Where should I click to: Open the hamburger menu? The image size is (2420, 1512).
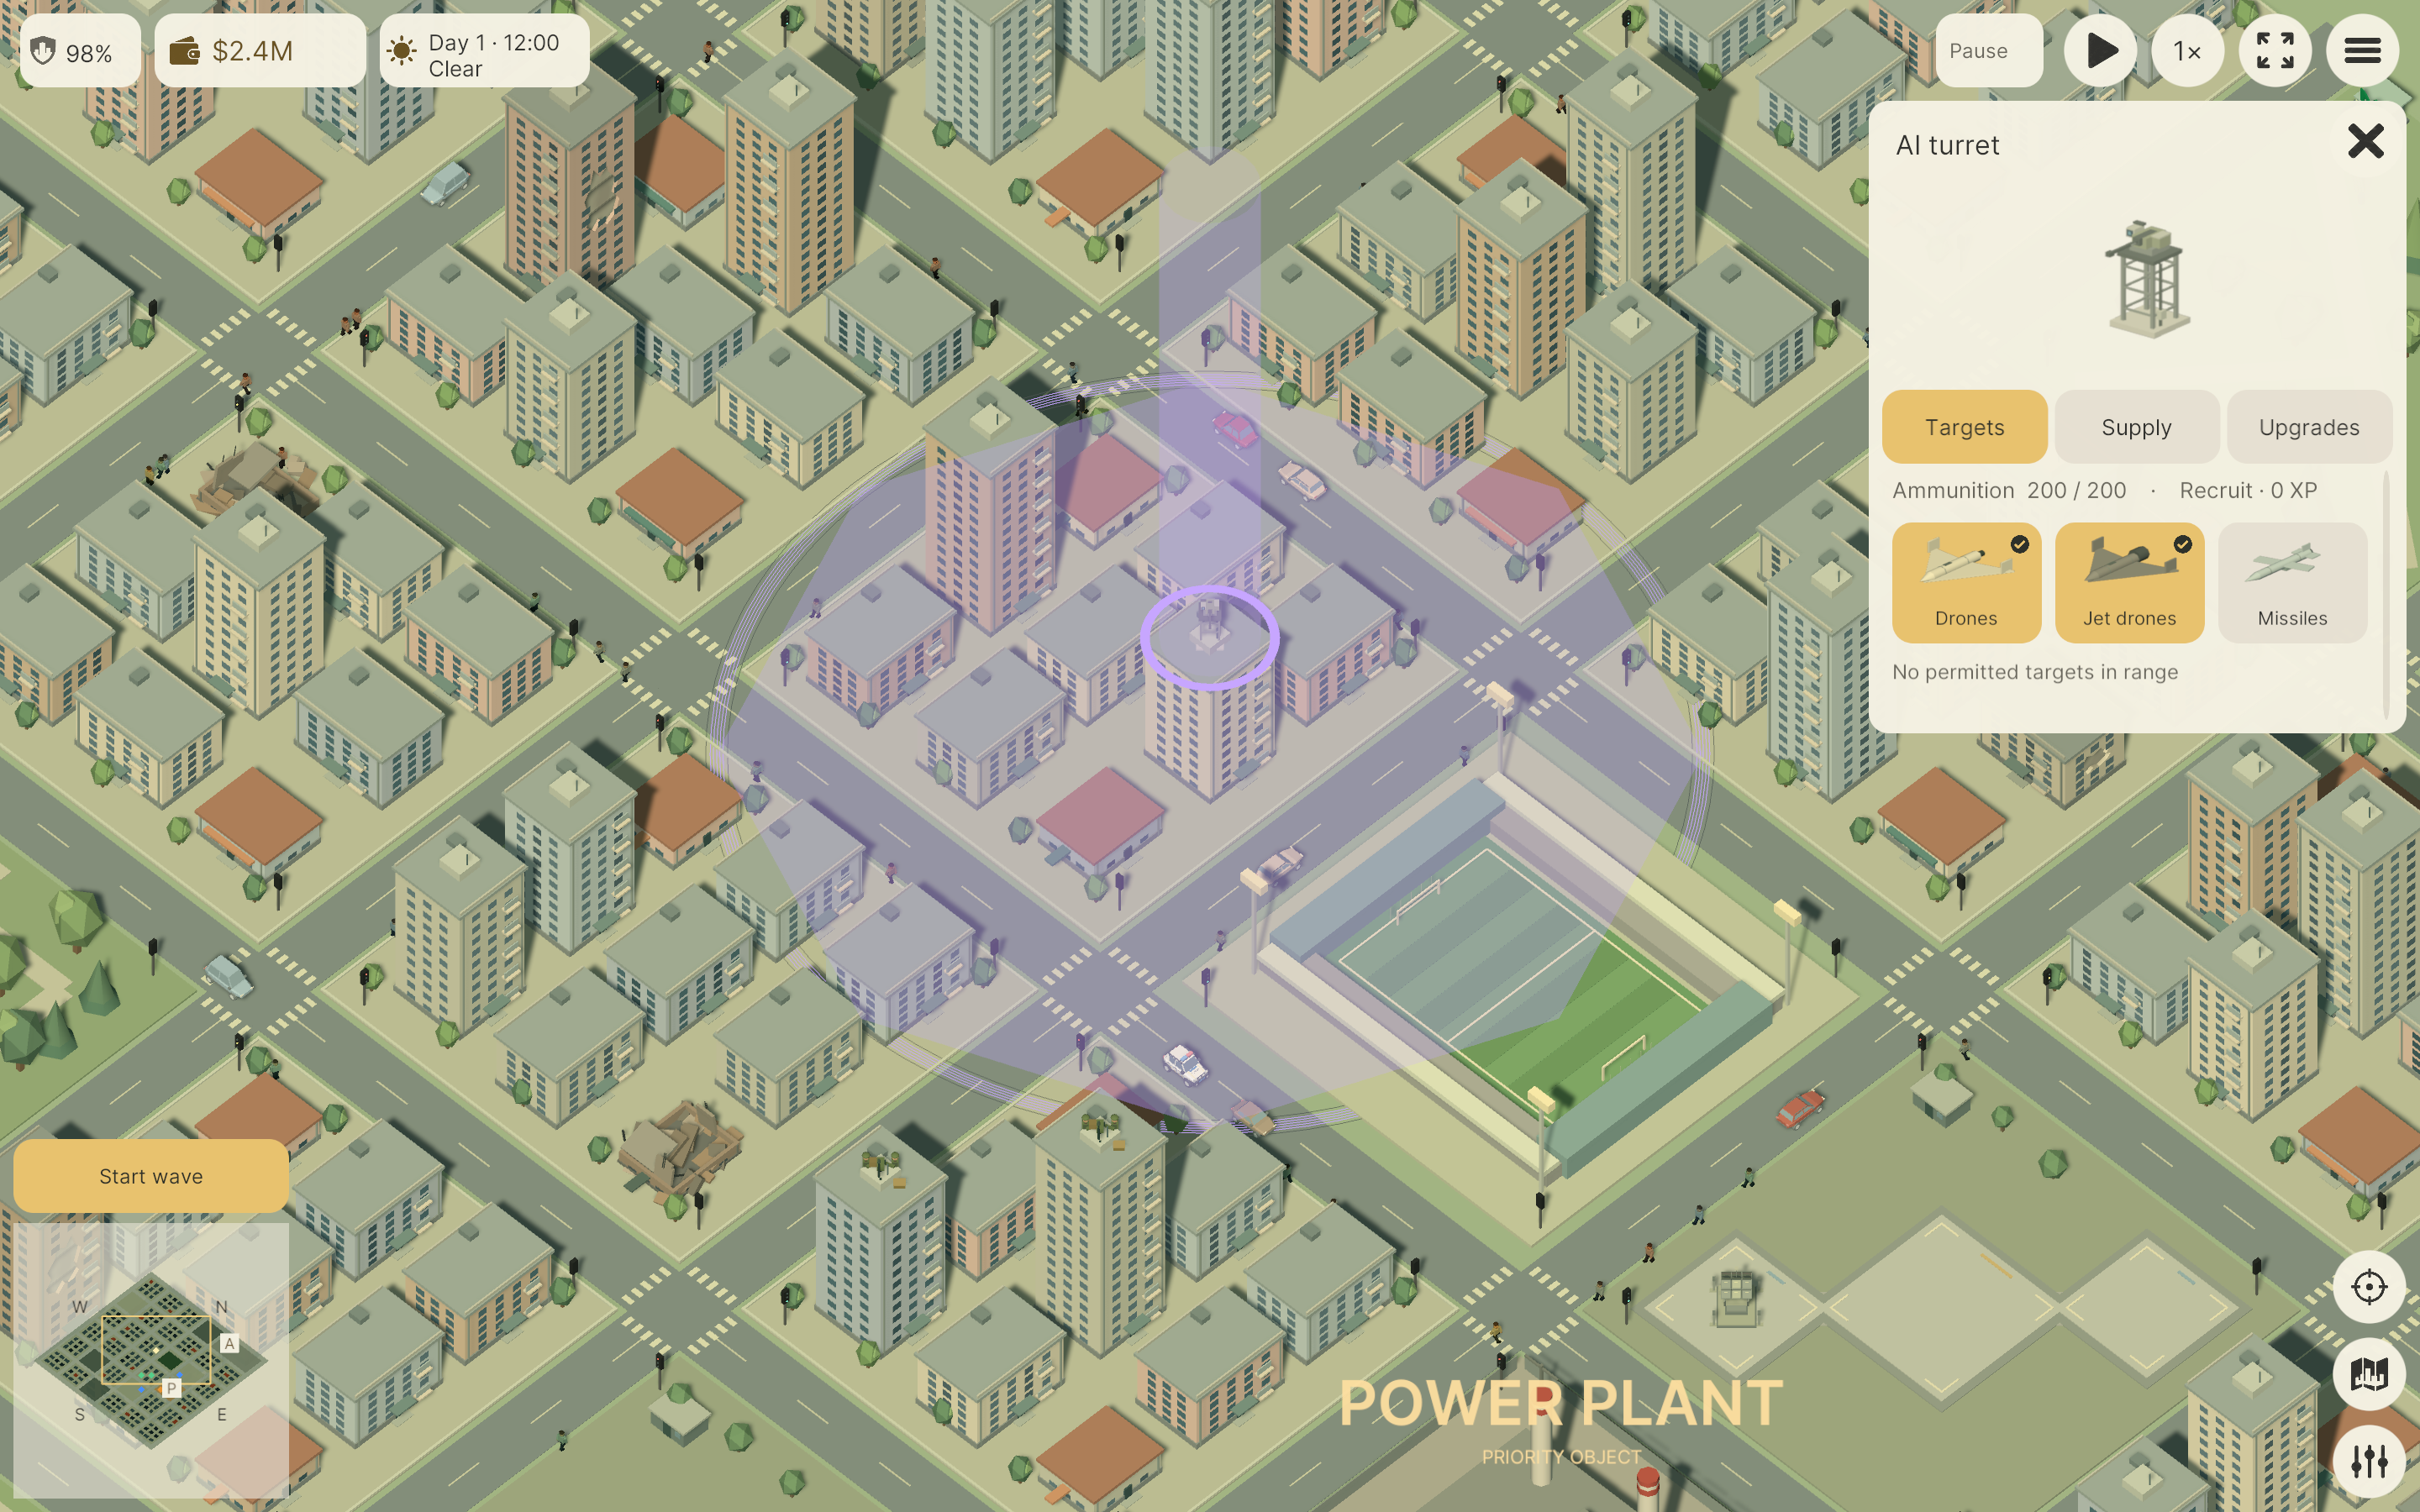point(2362,51)
